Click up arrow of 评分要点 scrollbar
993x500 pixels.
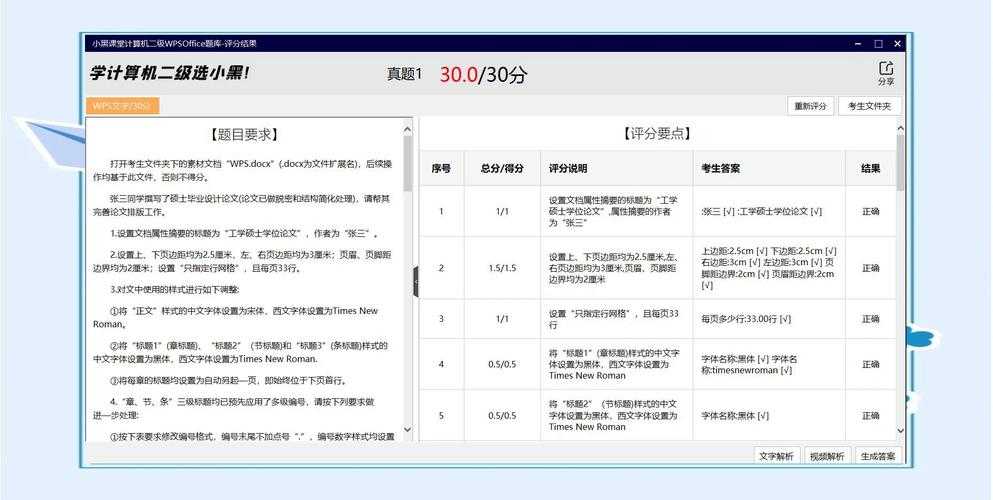[901, 129]
